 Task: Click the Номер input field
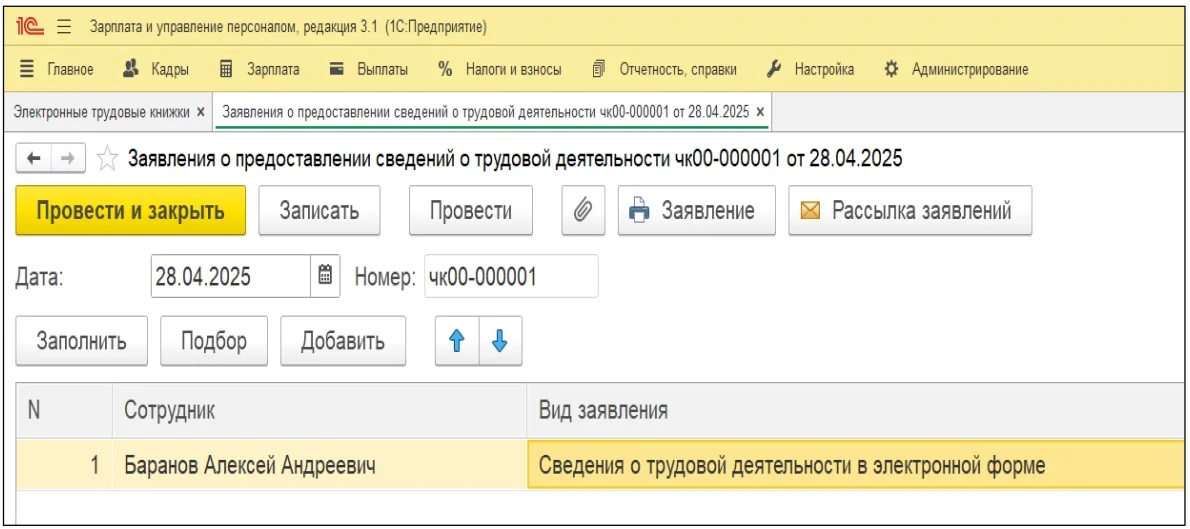coord(510,277)
